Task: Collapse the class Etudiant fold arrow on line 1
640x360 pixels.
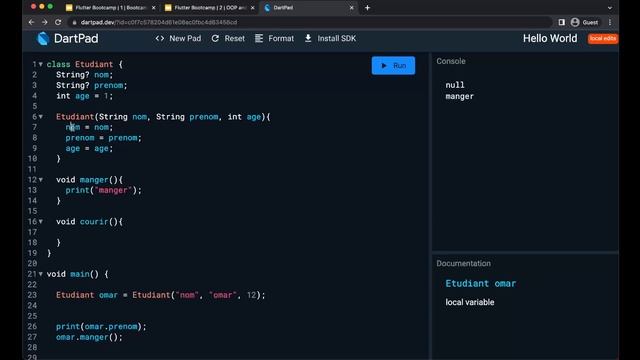Action: (41, 64)
